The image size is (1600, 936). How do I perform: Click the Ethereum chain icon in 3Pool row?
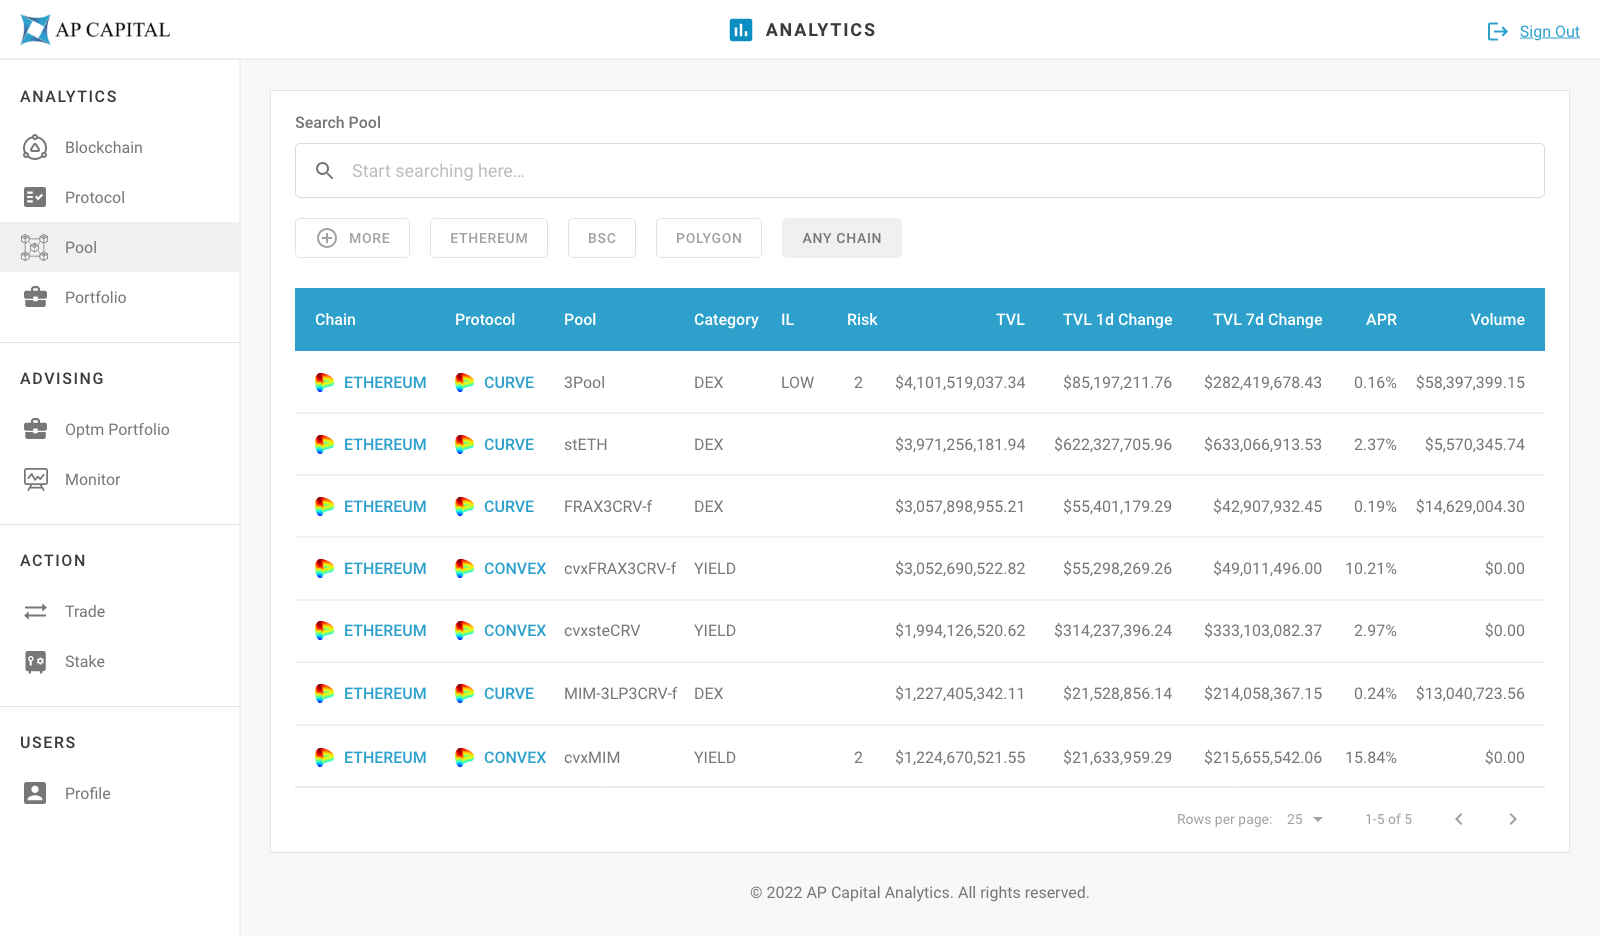pyautogui.click(x=324, y=382)
